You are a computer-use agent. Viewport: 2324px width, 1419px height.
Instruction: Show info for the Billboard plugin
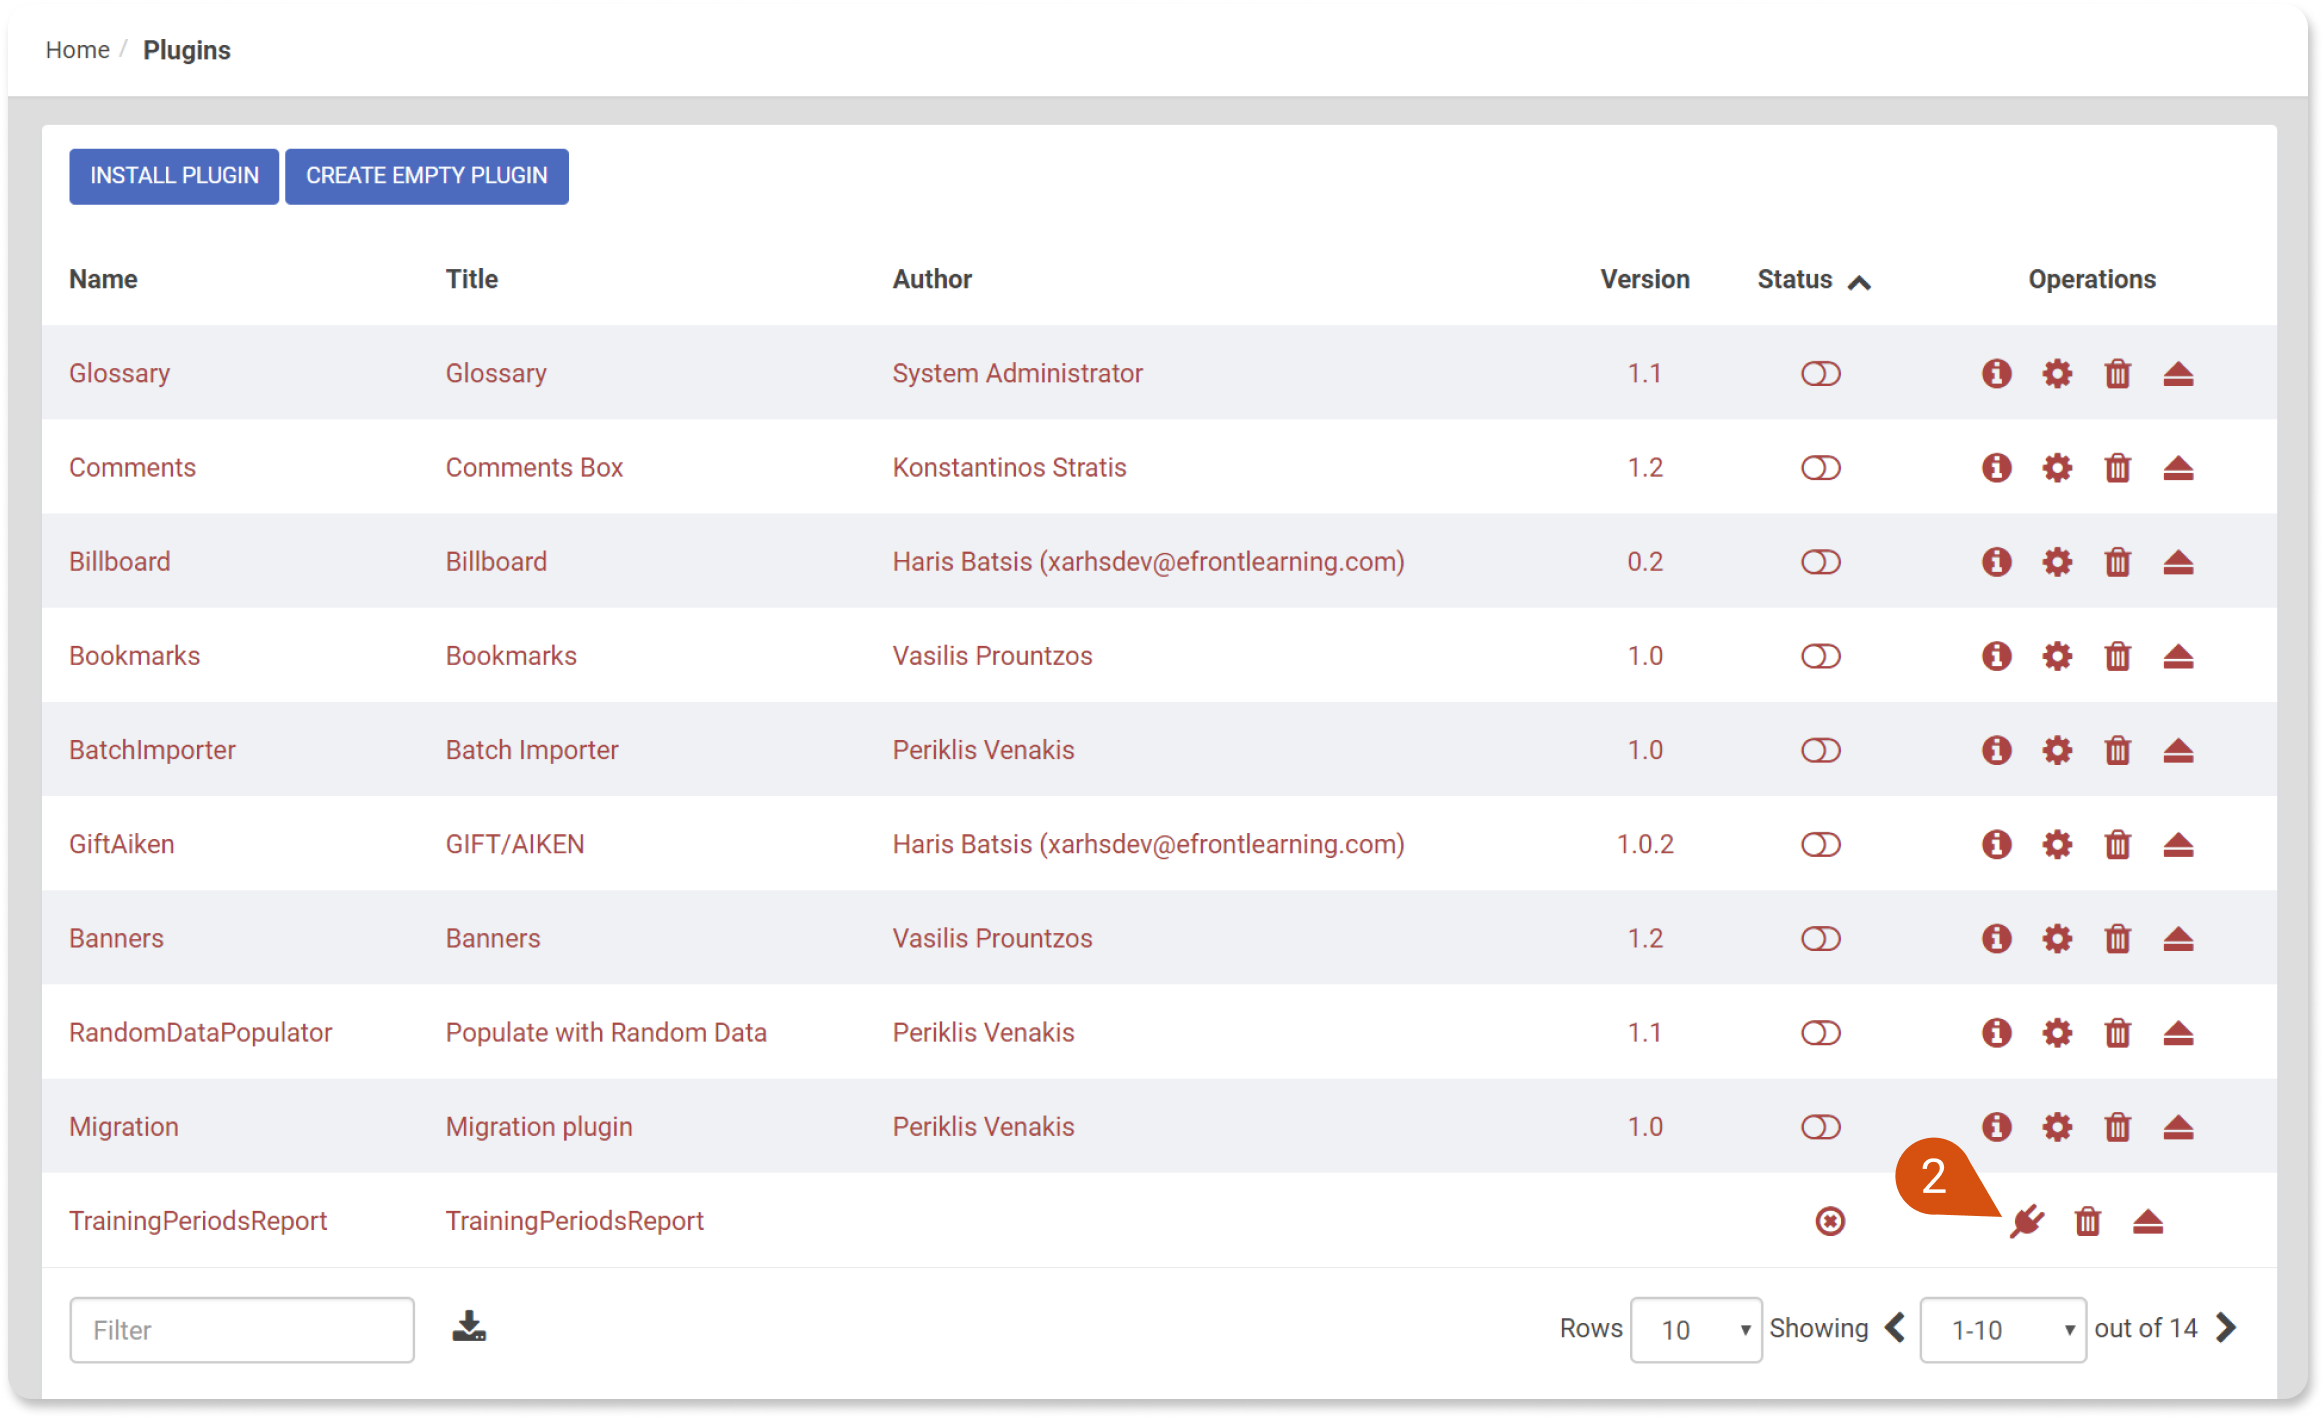1996,562
